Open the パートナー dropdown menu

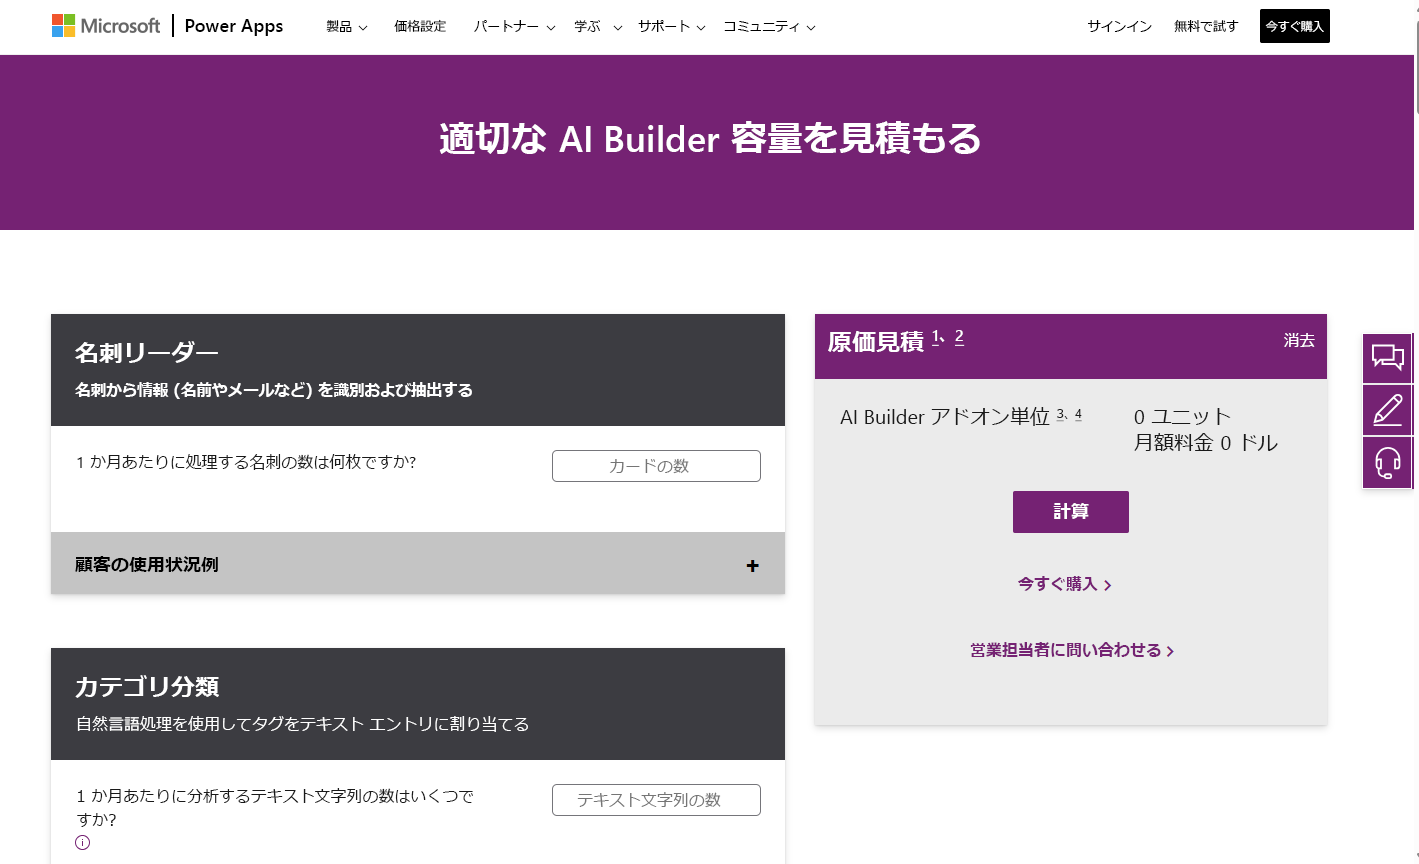point(514,27)
